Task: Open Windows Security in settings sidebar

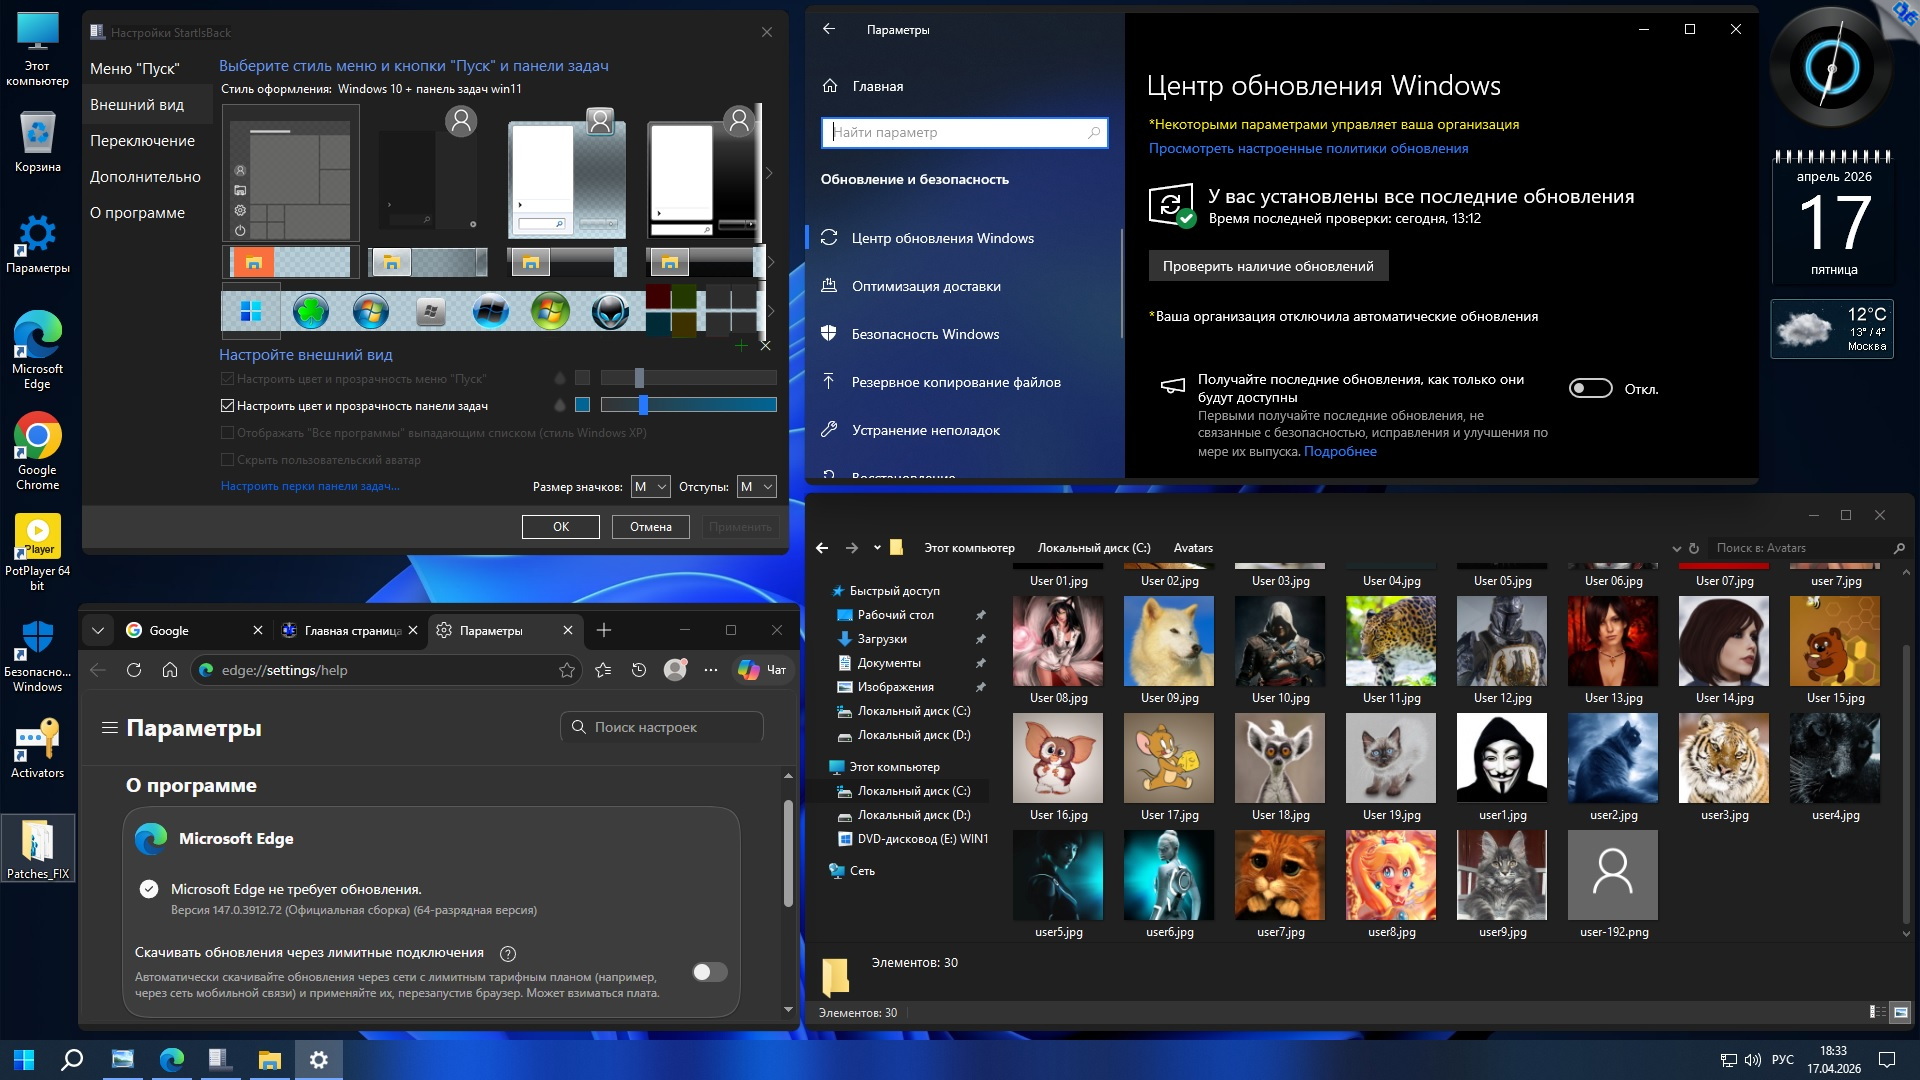Action: tap(925, 334)
